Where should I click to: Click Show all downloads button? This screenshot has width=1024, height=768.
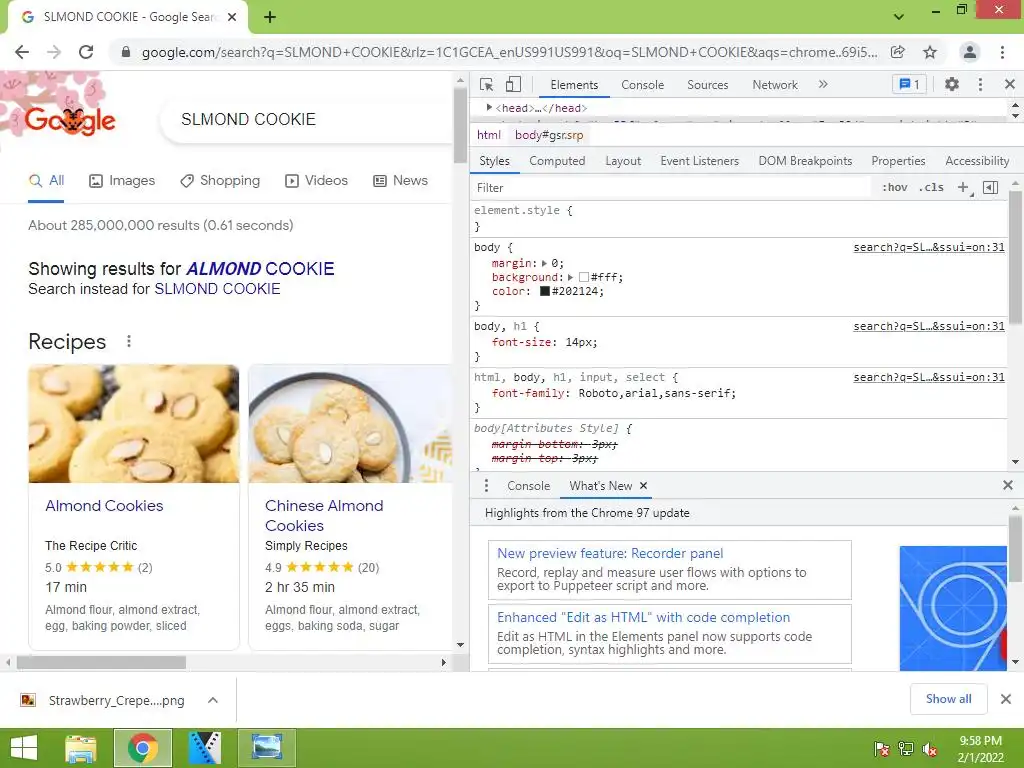click(948, 699)
